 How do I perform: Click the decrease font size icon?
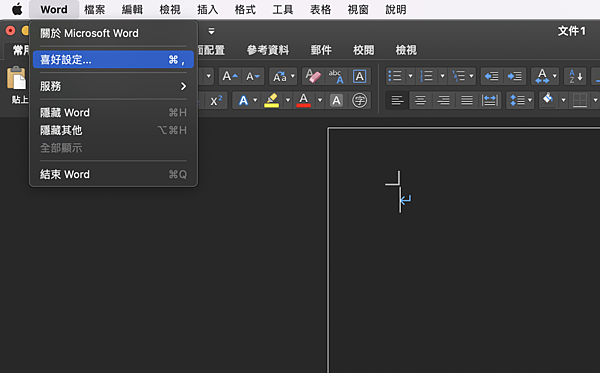[253, 77]
